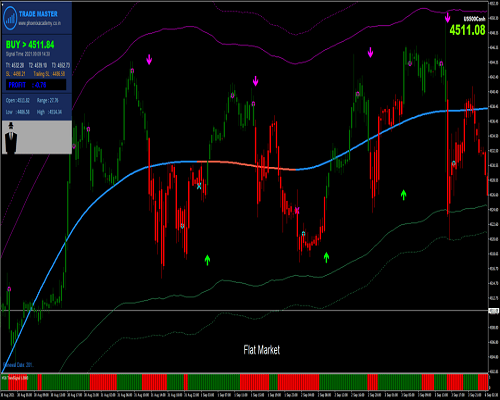Click the PROFIT value box
The height and width of the screenshot is (400, 500).
point(36,85)
